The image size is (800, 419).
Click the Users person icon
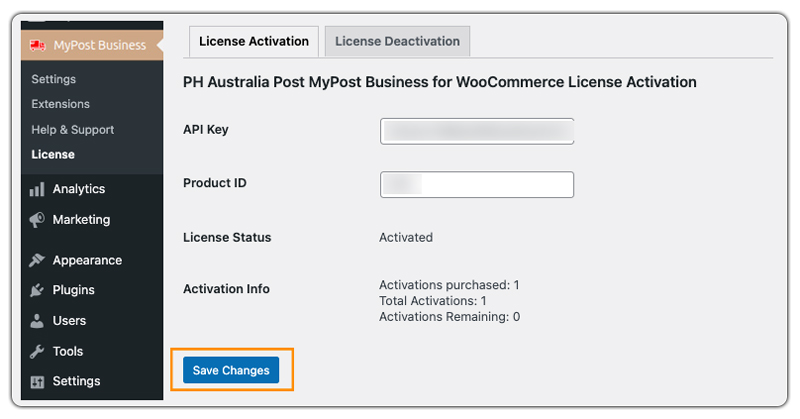click(37, 321)
